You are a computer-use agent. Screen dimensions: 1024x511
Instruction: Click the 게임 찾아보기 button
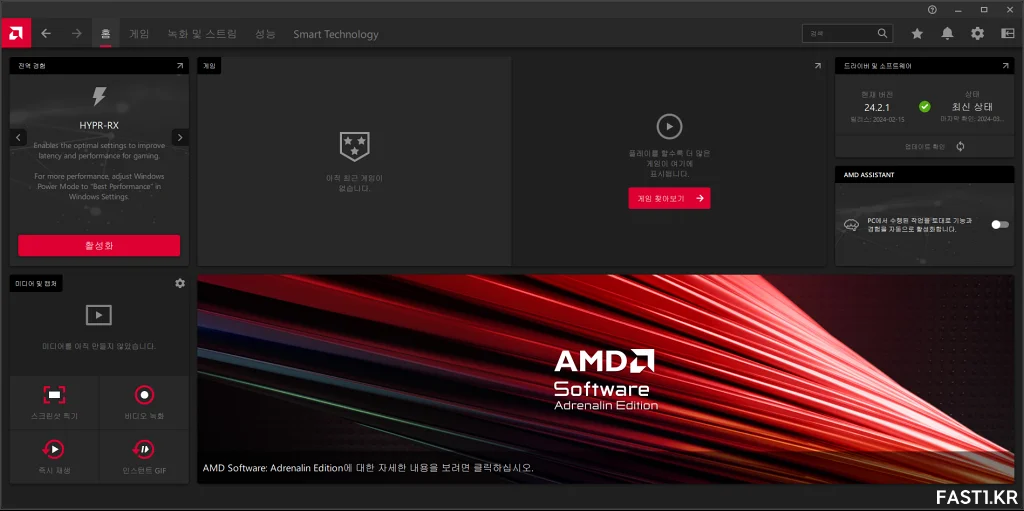click(669, 198)
